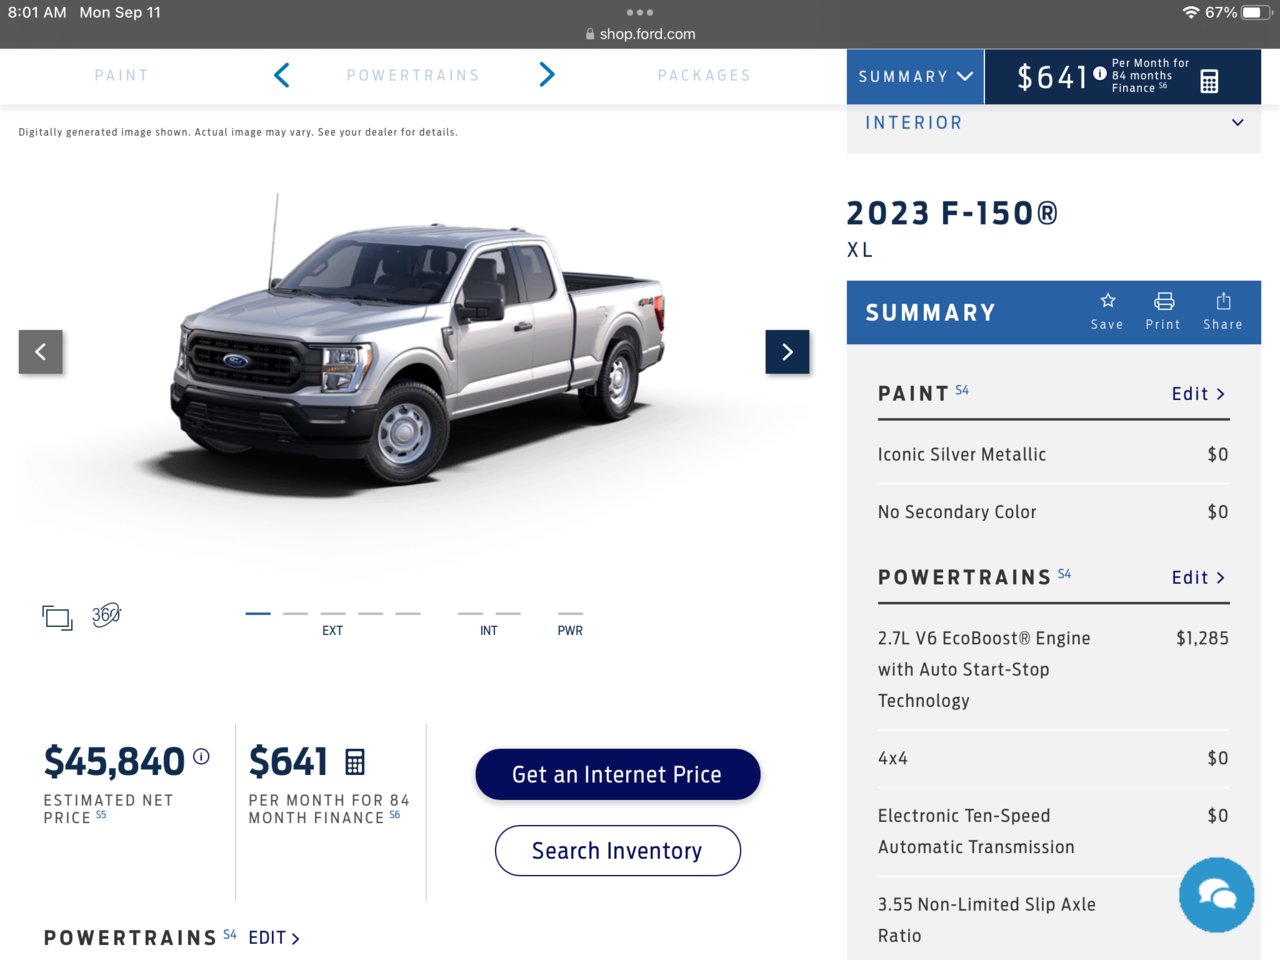Screen dimensions: 1280x960
Task: Switch to the Packages tab
Action: [x=704, y=76]
